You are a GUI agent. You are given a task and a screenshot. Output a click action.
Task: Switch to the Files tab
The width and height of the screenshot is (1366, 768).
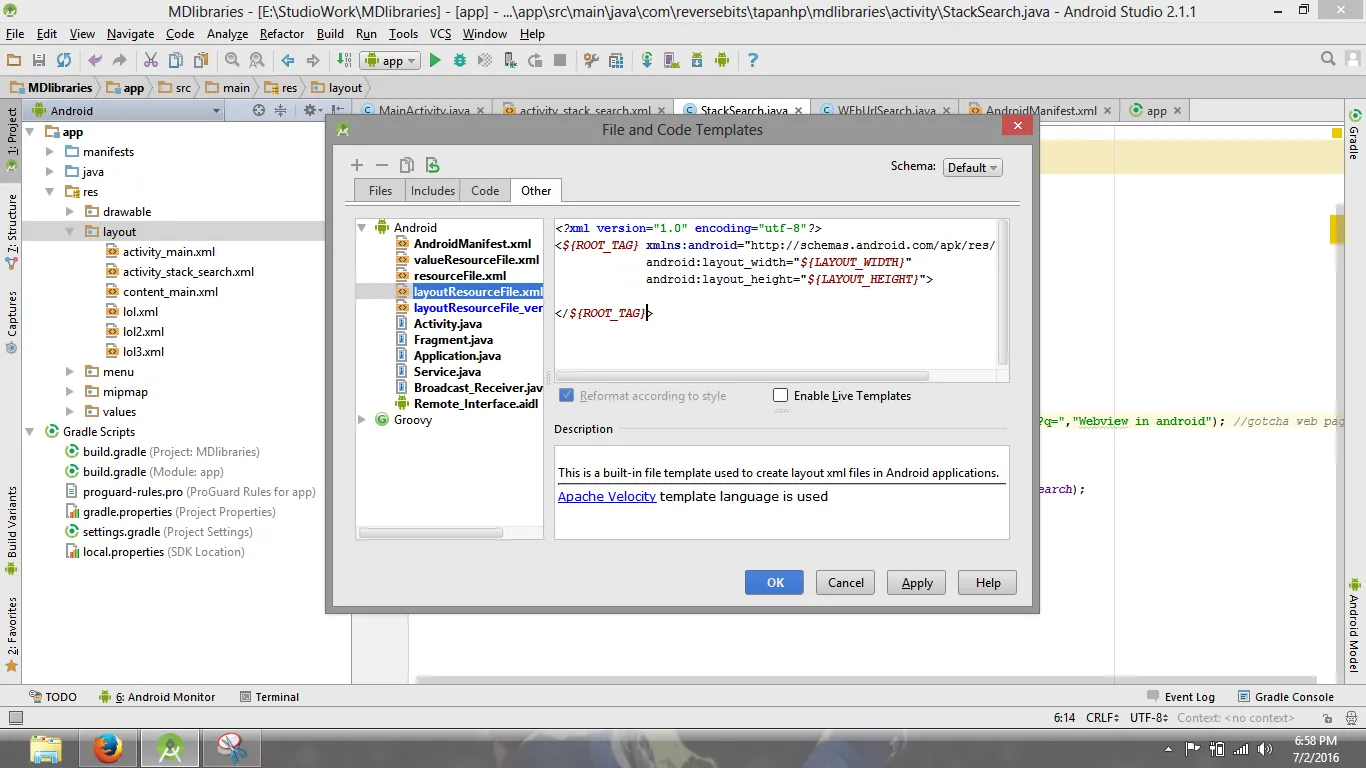tap(380, 190)
